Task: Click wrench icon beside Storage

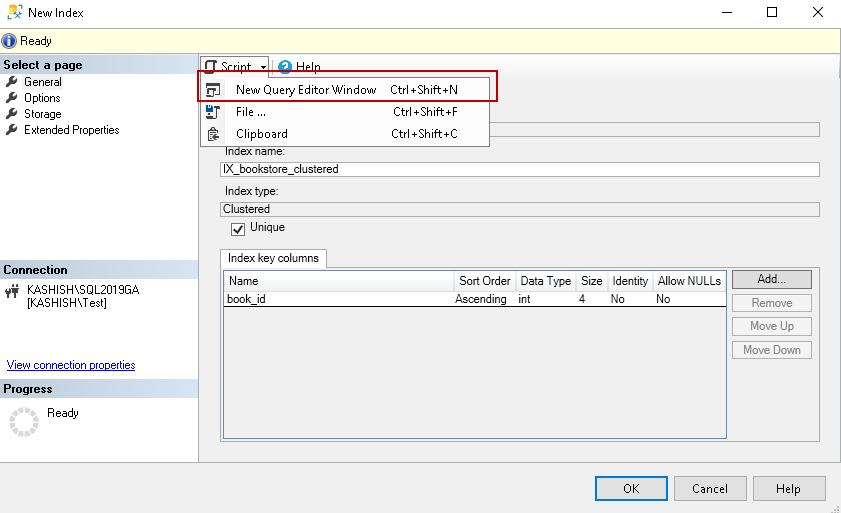Action: 12,114
